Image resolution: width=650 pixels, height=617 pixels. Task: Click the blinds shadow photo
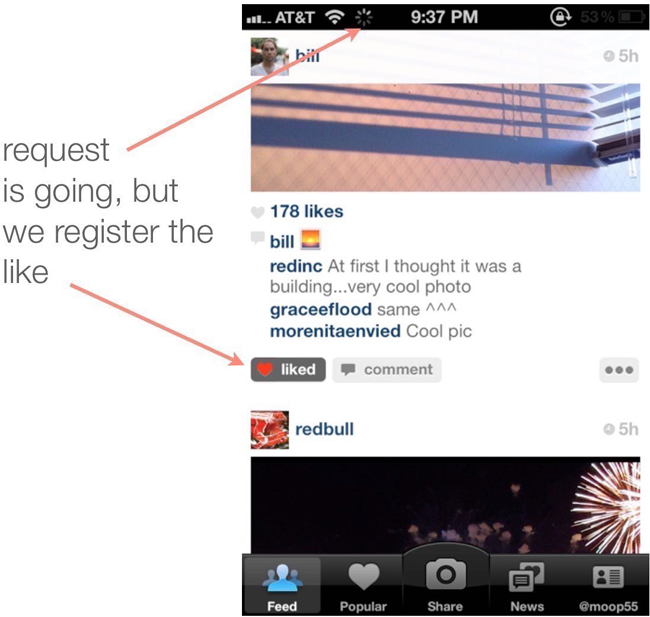point(445,137)
